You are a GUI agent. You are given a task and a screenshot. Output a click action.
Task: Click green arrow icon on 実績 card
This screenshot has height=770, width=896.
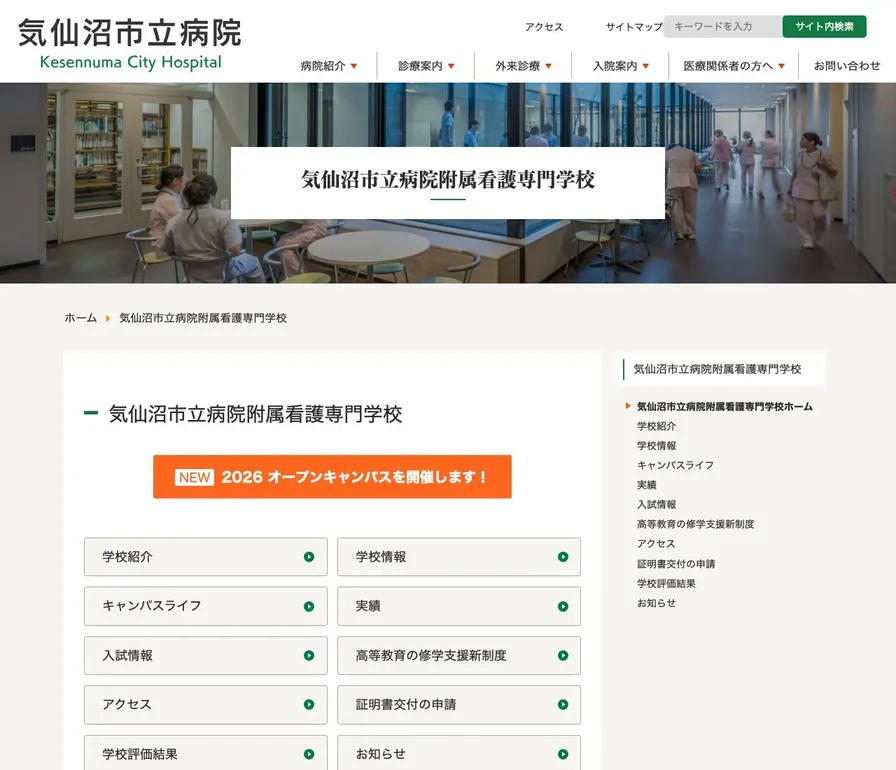pyautogui.click(x=563, y=607)
